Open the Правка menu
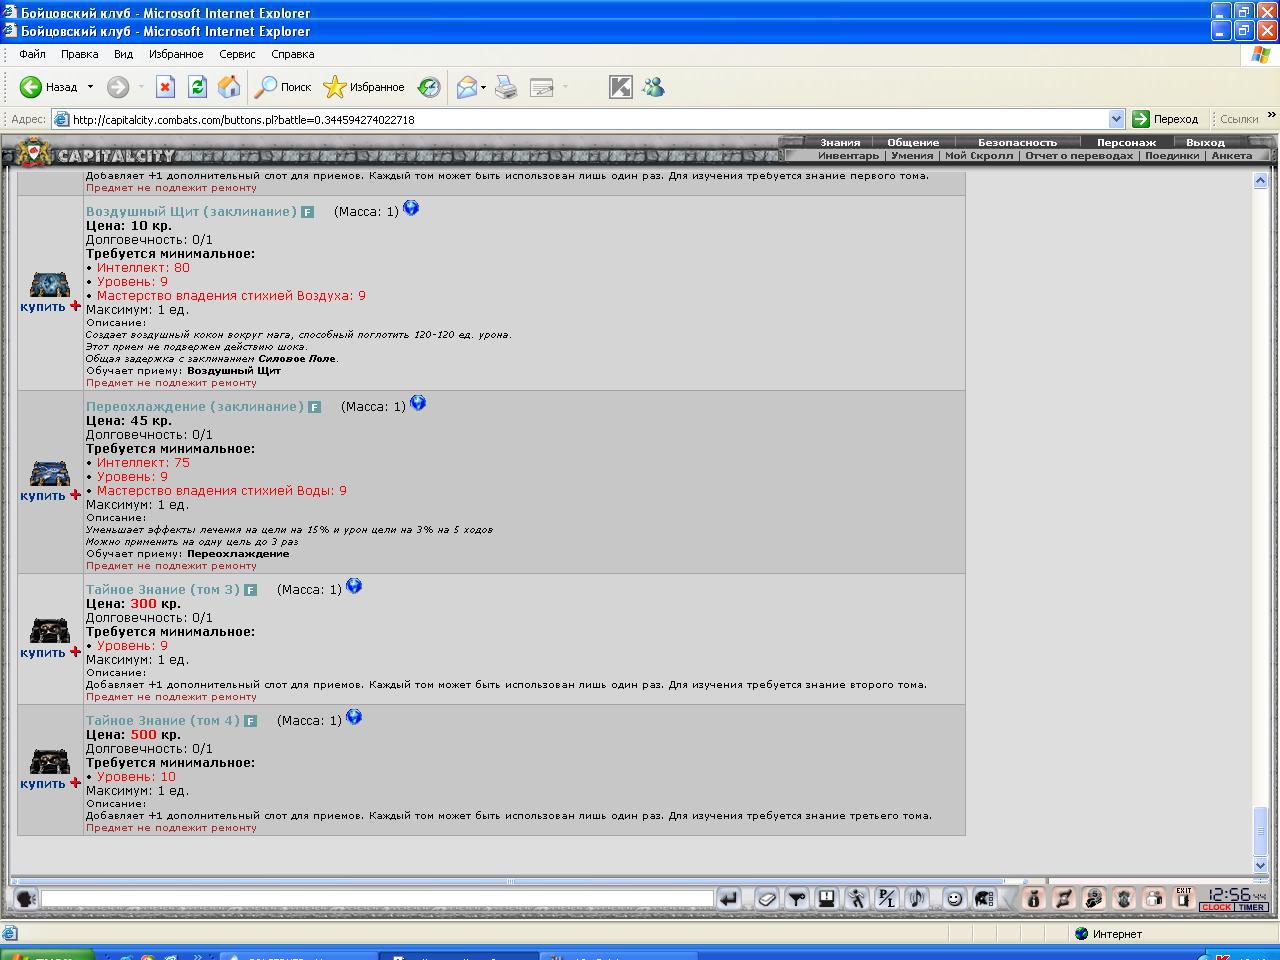 click(79, 54)
